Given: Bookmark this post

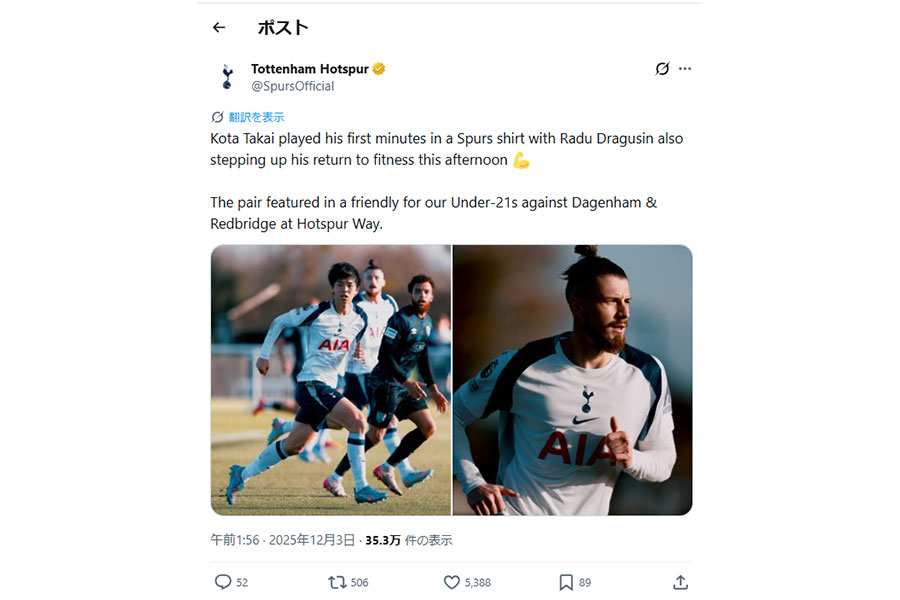Looking at the screenshot, I should (566, 582).
